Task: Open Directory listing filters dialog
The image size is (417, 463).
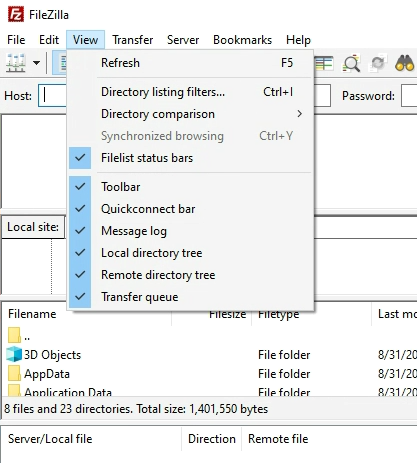Action: pyautogui.click(x=190, y=92)
